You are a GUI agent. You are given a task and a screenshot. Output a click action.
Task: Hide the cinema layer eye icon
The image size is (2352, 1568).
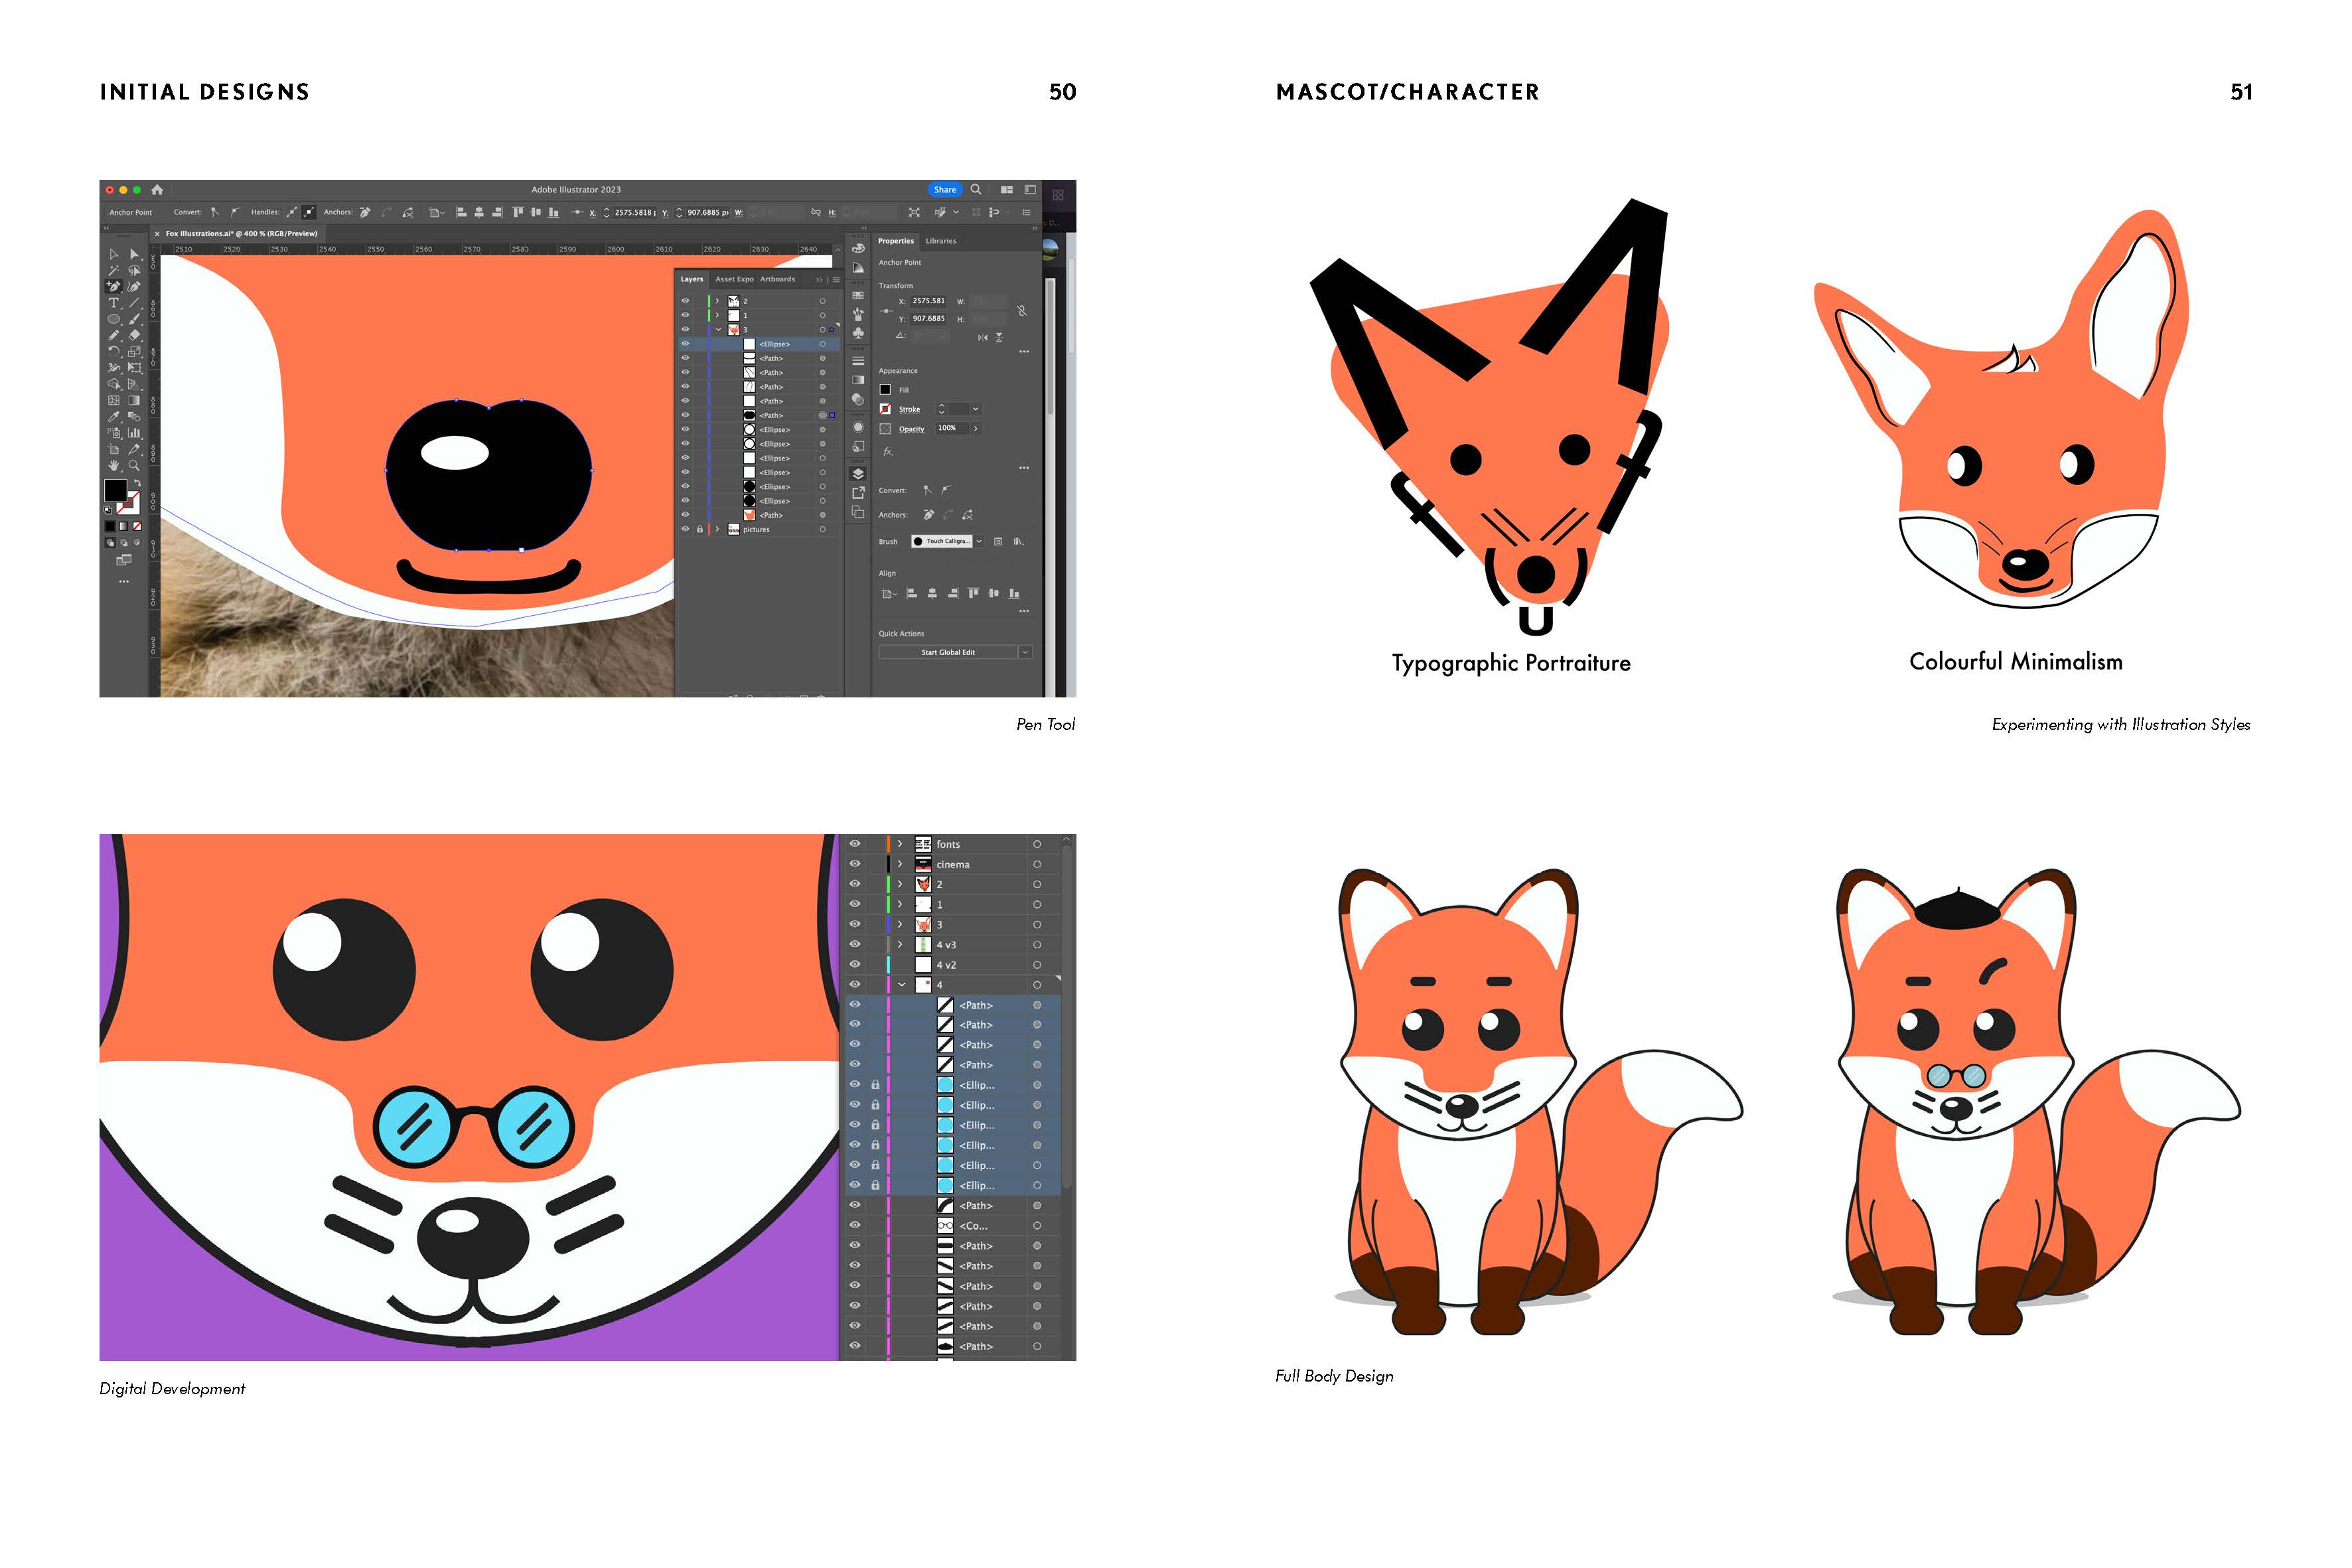click(x=855, y=864)
